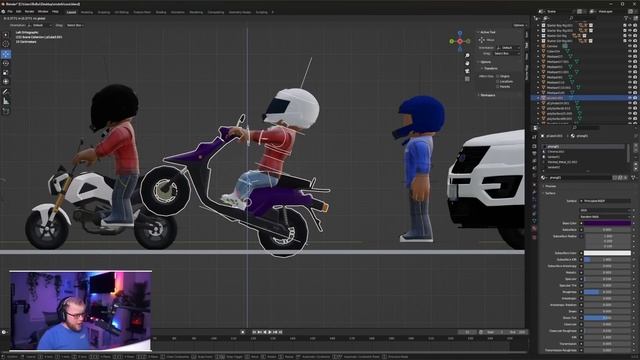Open Surface shader Principled BSDF dropdown
The height and width of the screenshot is (360, 640).
tap(605, 201)
